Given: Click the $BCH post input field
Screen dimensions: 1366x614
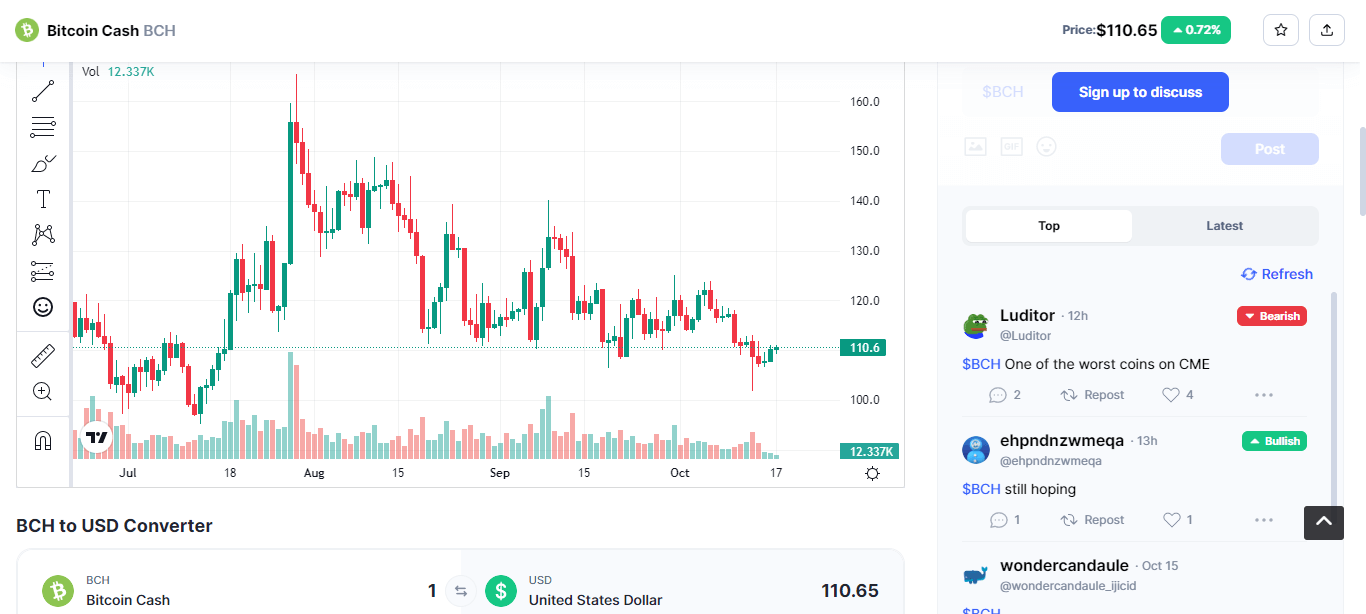Looking at the screenshot, I should pyautogui.click(x=1003, y=92).
